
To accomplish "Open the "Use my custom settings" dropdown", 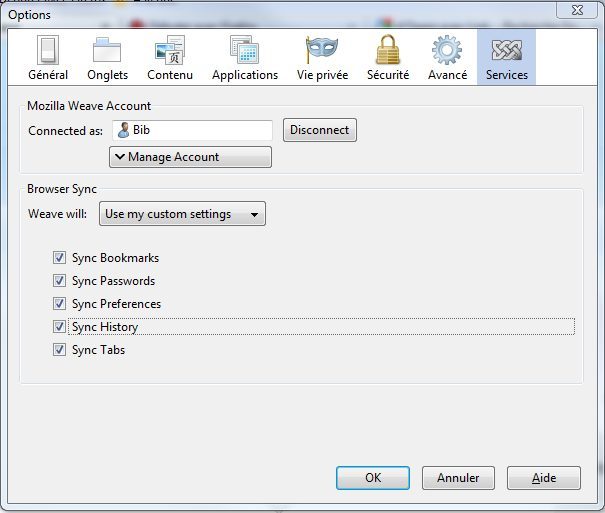I will pyautogui.click(x=182, y=214).
